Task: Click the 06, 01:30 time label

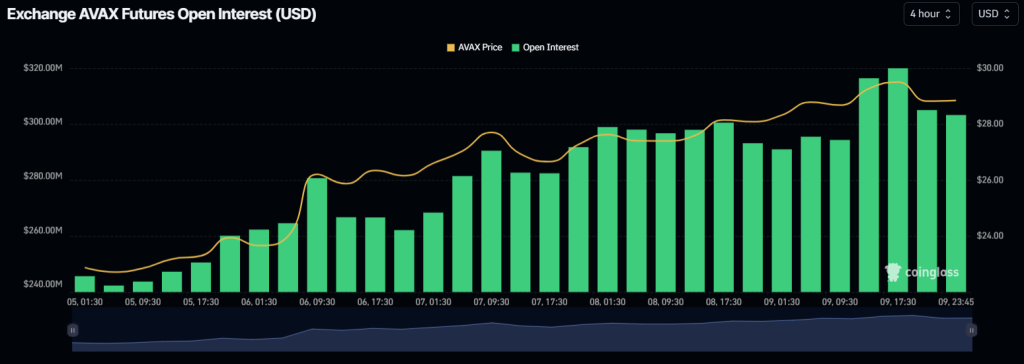Action: point(259,302)
